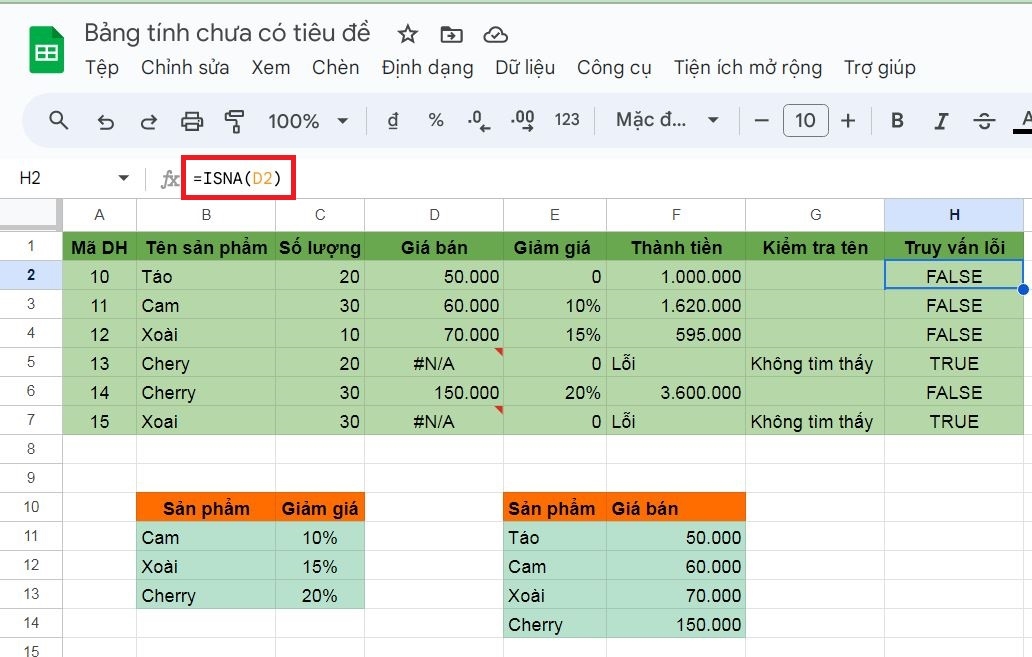Select cell with Truy vấn lỗi header
Screen dimensions: 1032x657
pyautogui.click(x=954, y=247)
